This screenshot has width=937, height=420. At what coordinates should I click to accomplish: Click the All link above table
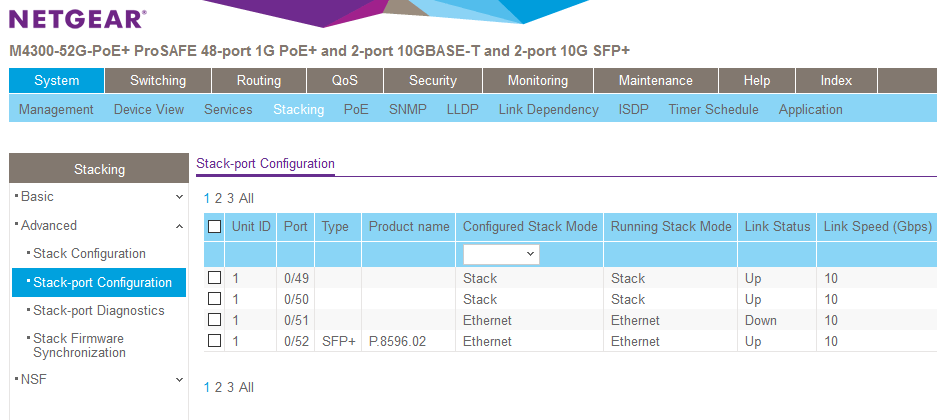[x=246, y=198]
